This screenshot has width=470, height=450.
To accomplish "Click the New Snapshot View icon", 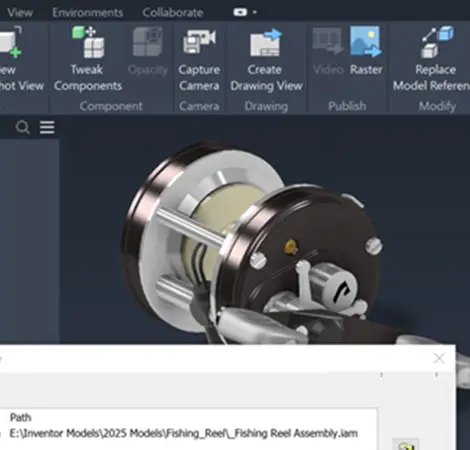I will point(10,42).
